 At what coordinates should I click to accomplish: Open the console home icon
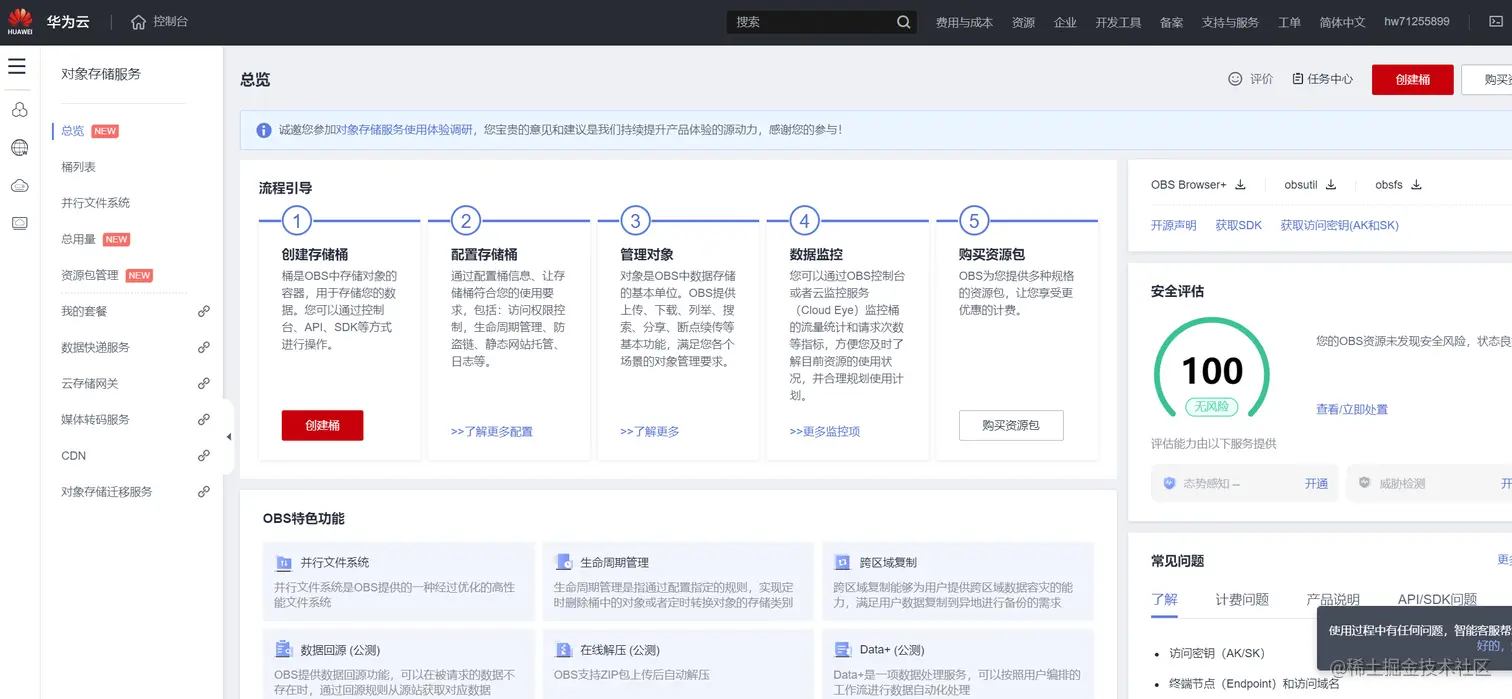(138, 21)
